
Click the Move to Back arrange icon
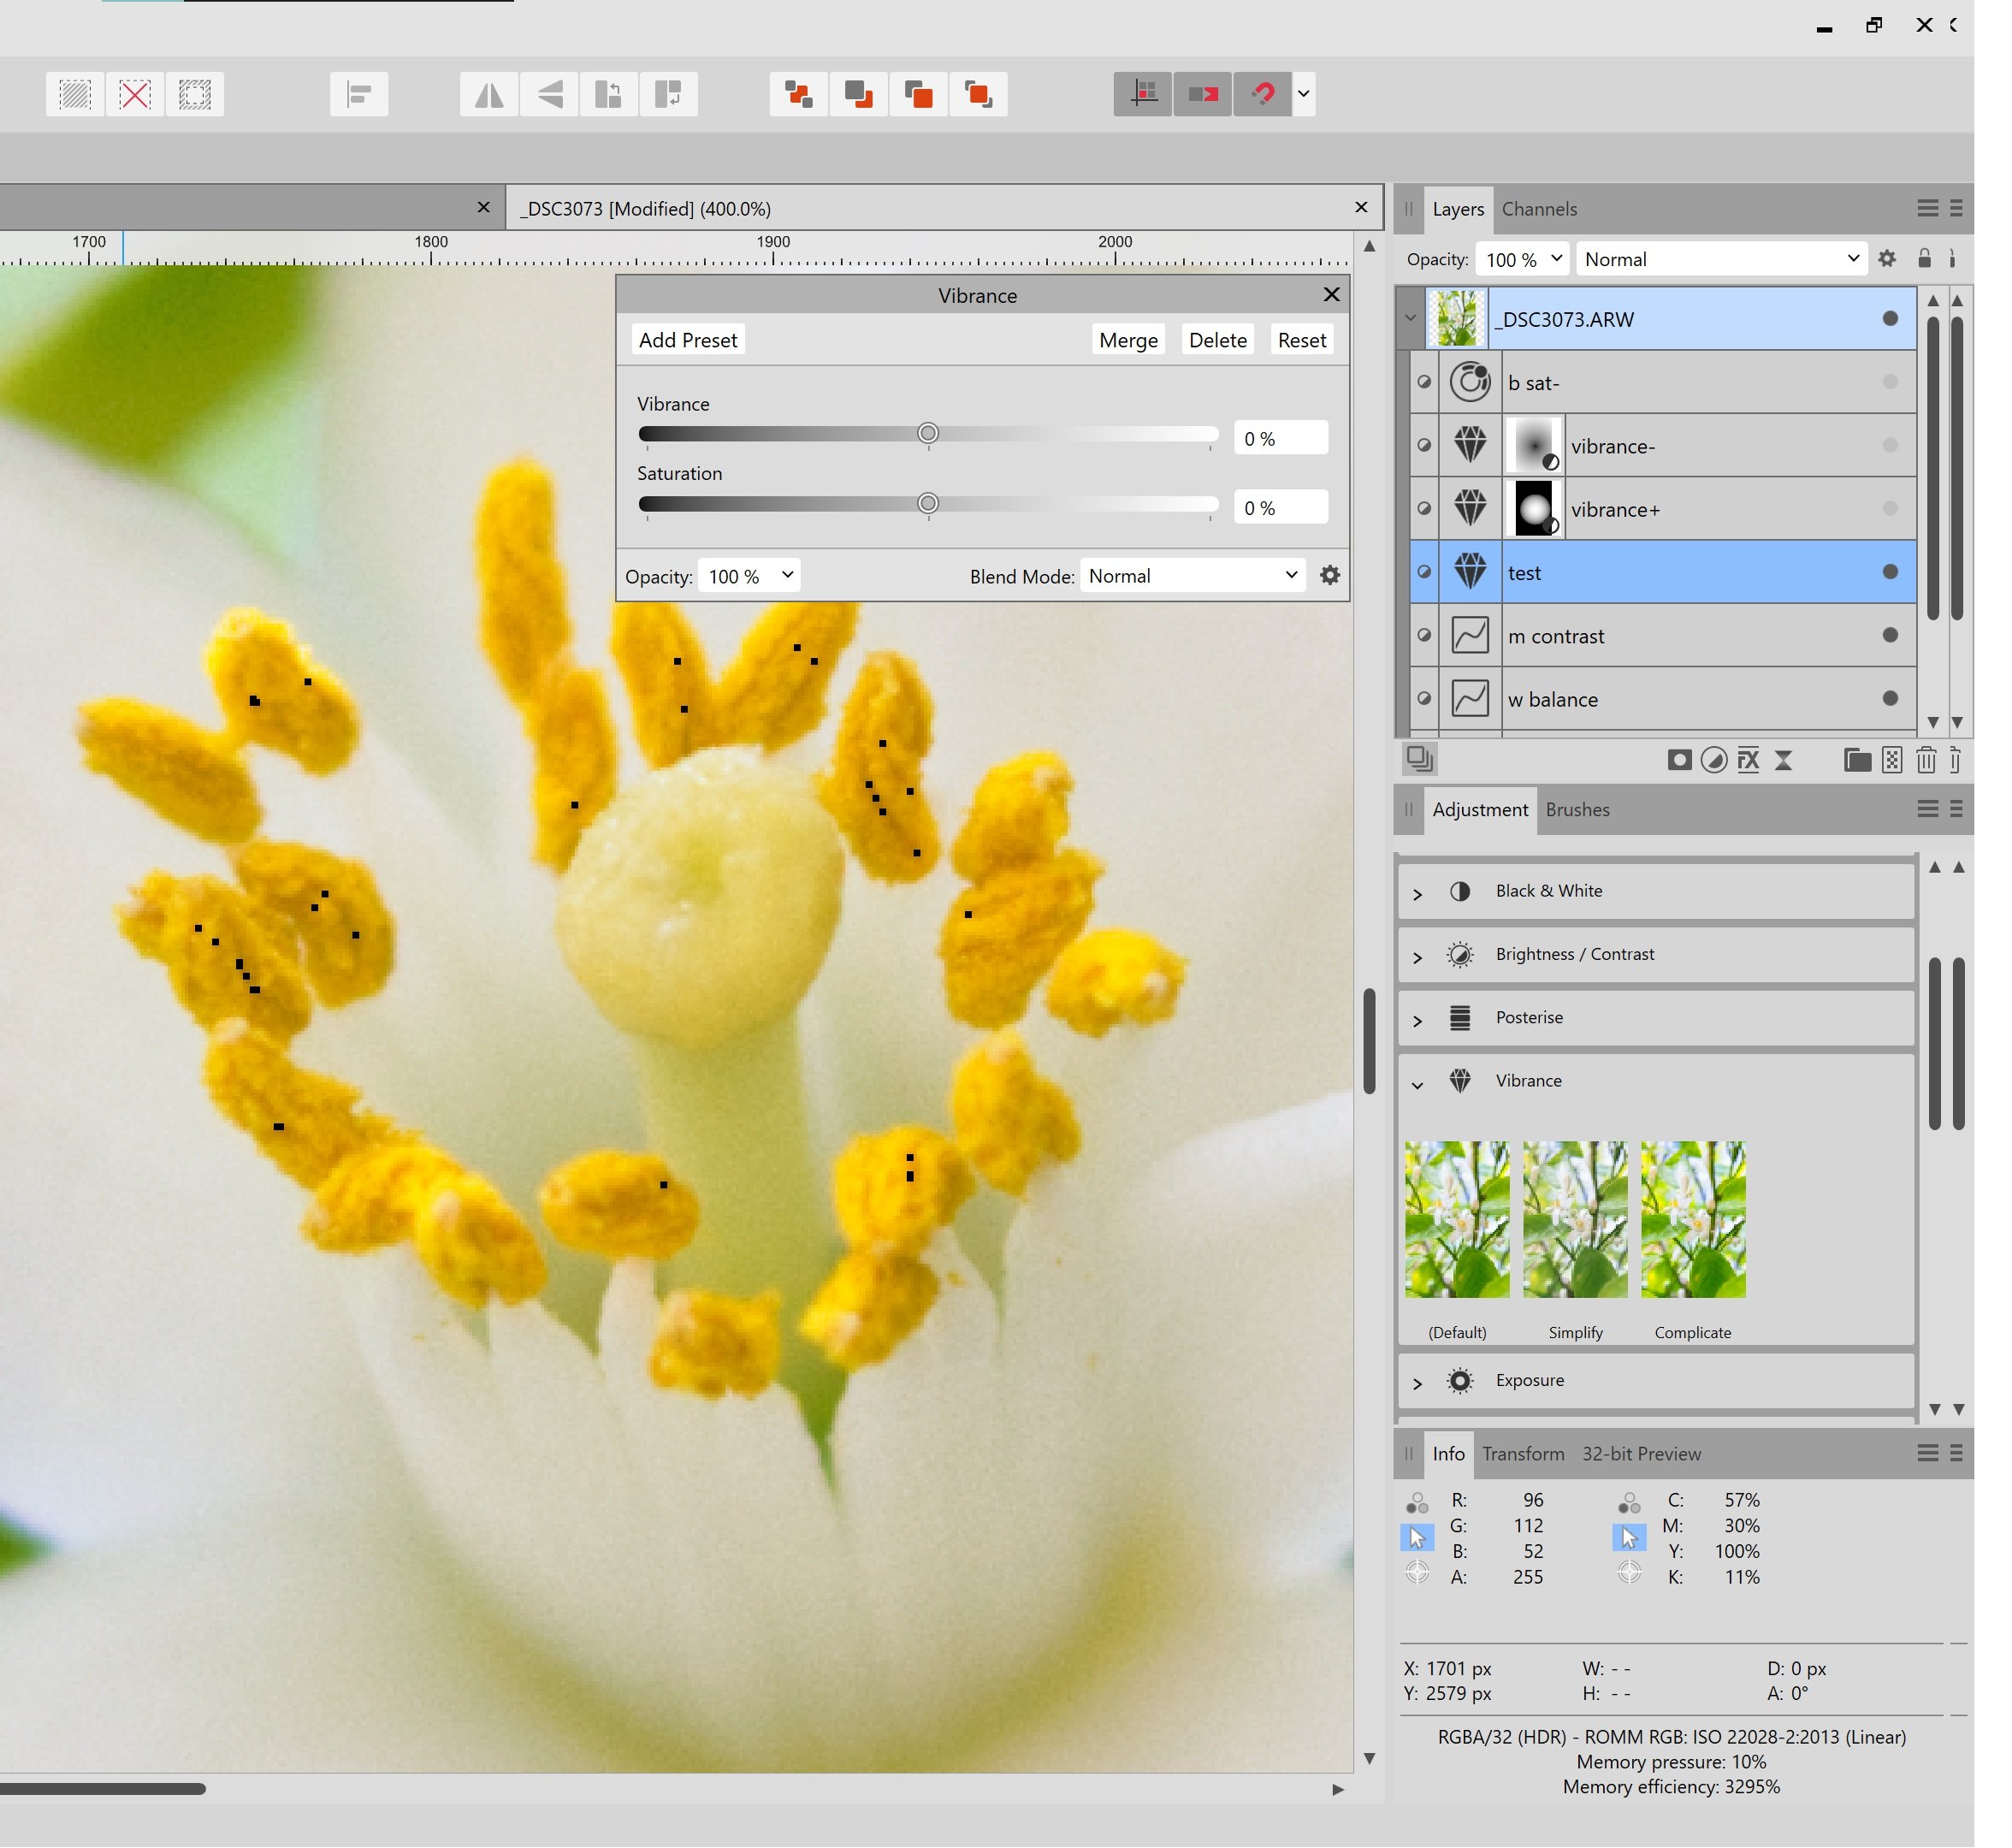[x=799, y=95]
